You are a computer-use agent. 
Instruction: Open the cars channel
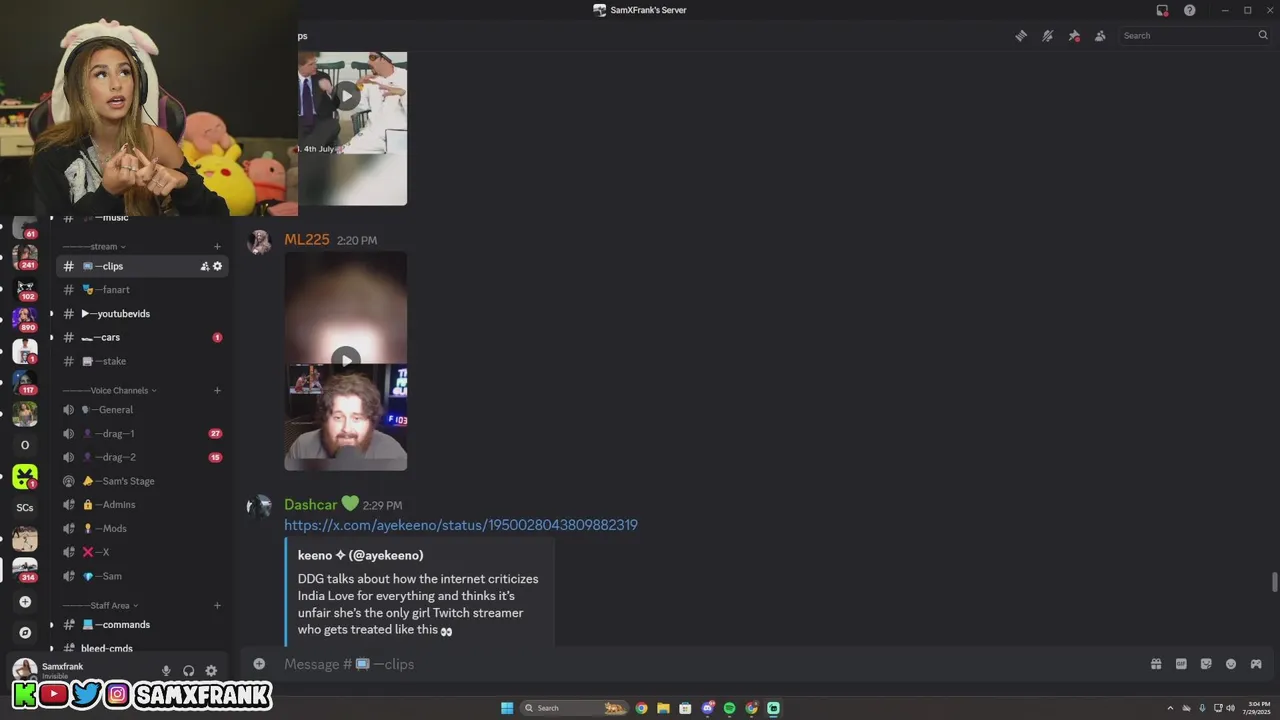tap(140, 338)
